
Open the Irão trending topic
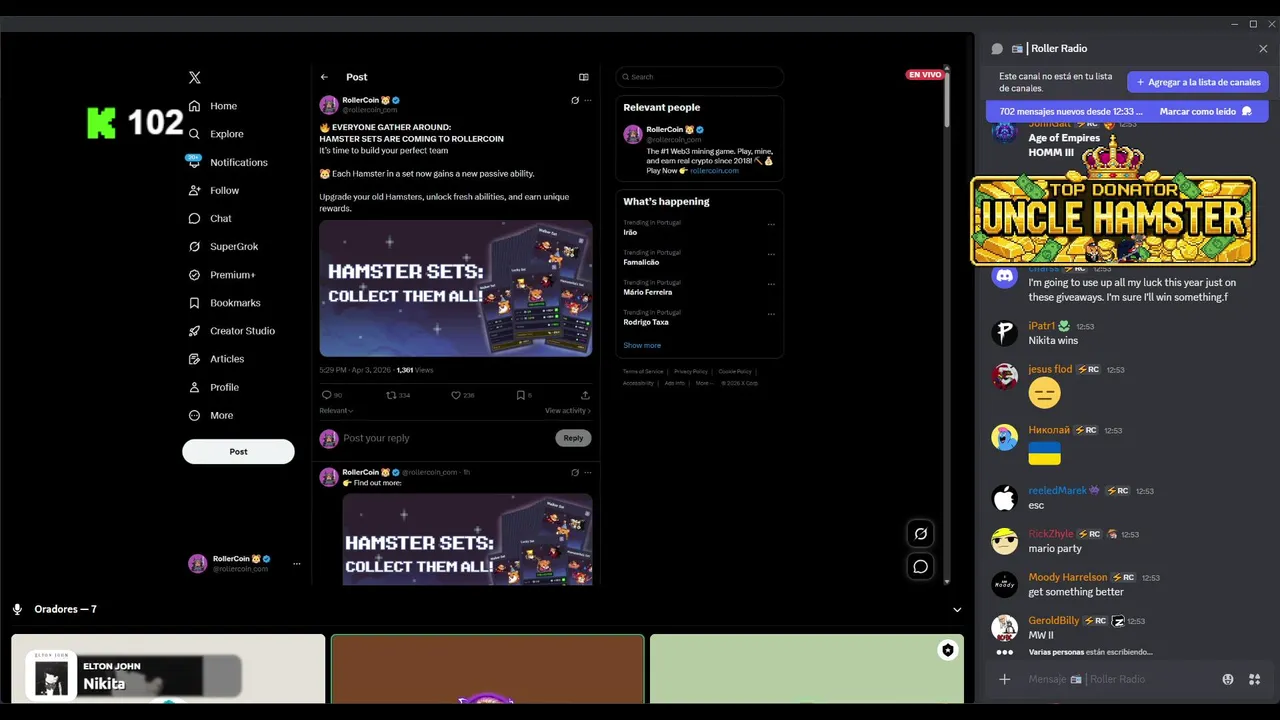630,232
